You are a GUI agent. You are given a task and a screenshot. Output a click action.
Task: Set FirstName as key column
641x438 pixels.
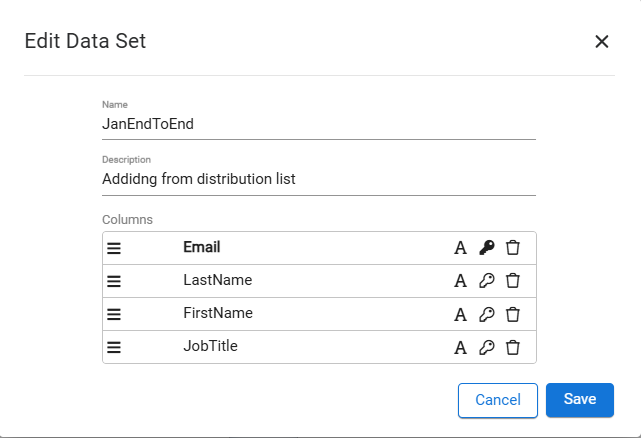487,314
